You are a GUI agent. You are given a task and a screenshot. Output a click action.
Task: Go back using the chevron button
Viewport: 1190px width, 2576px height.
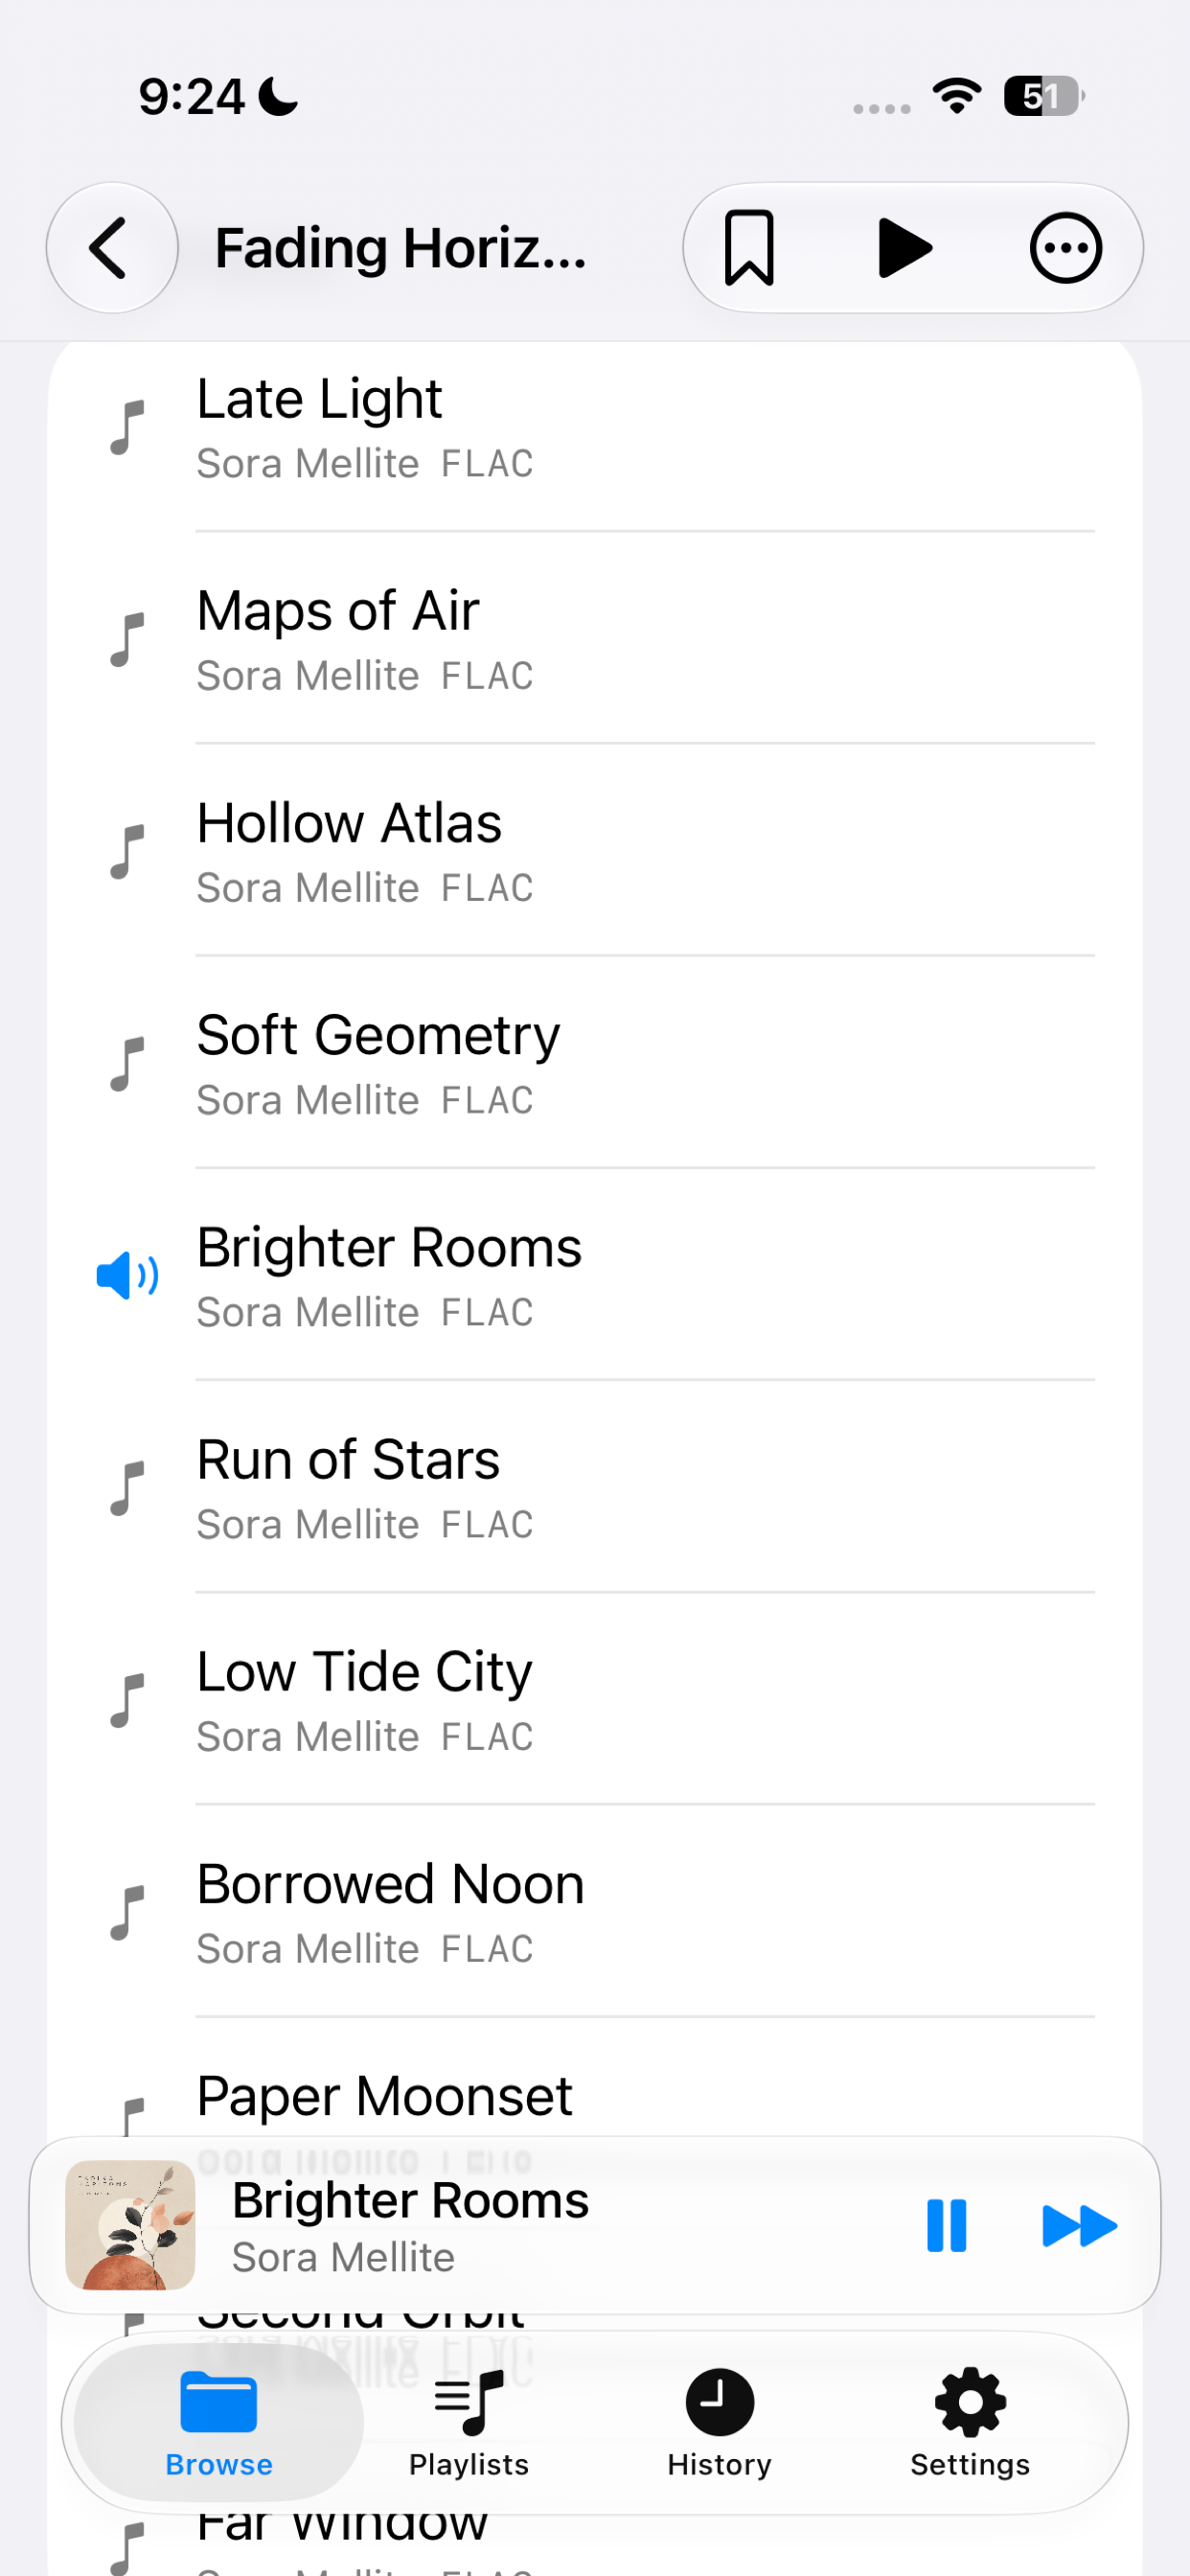point(112,248)
